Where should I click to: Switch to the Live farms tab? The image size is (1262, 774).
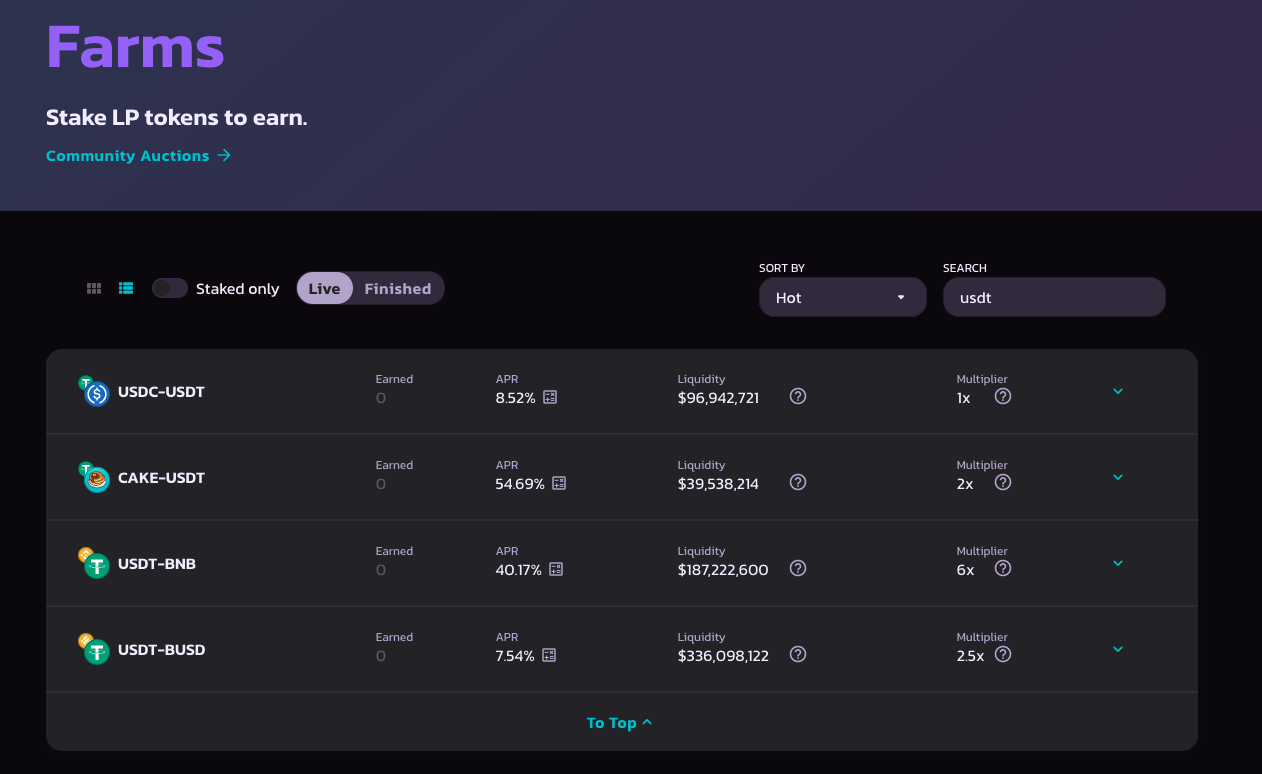(324, 289)
